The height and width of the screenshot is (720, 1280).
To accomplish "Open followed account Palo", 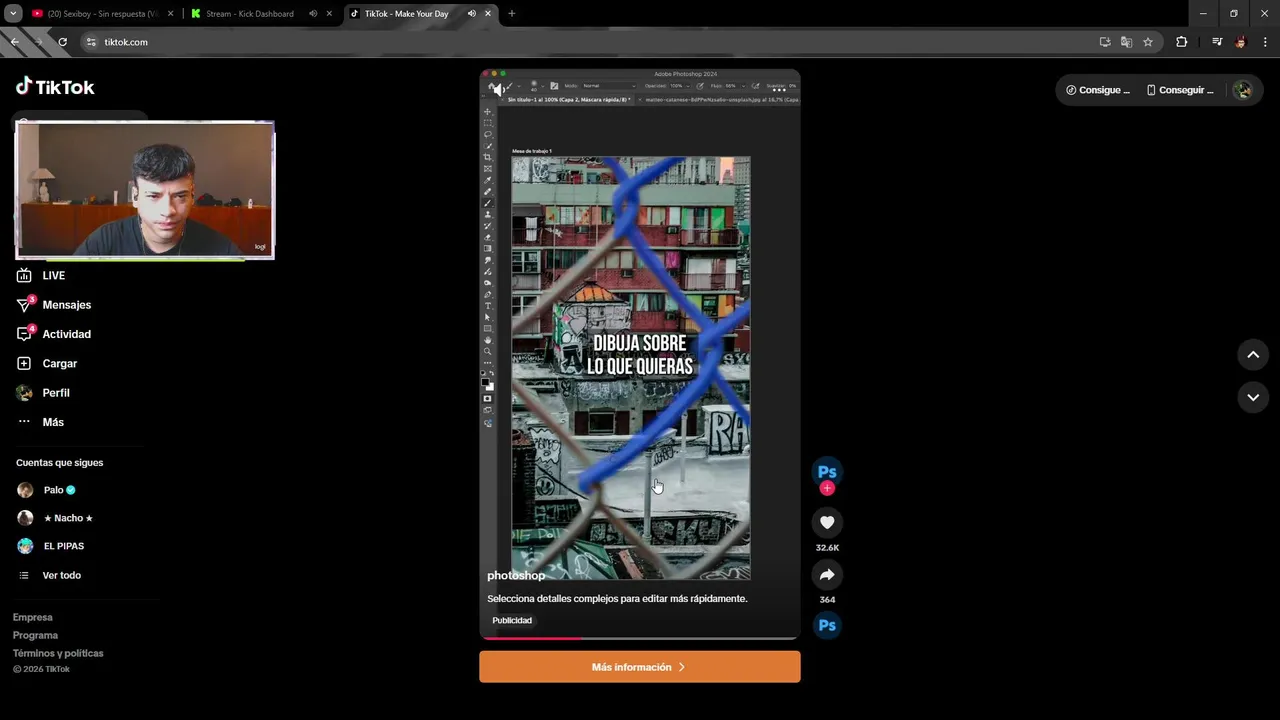I will point(46,490).
